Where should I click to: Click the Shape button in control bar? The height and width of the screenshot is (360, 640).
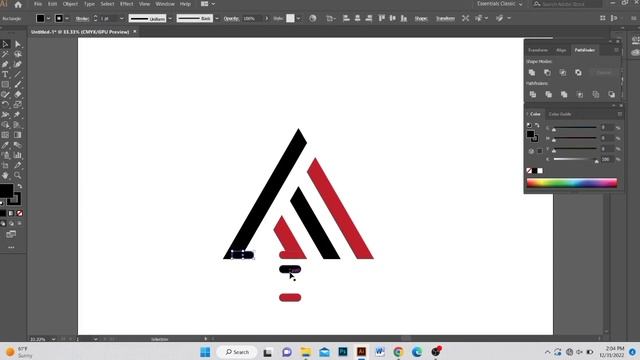[x=421, y=18]
